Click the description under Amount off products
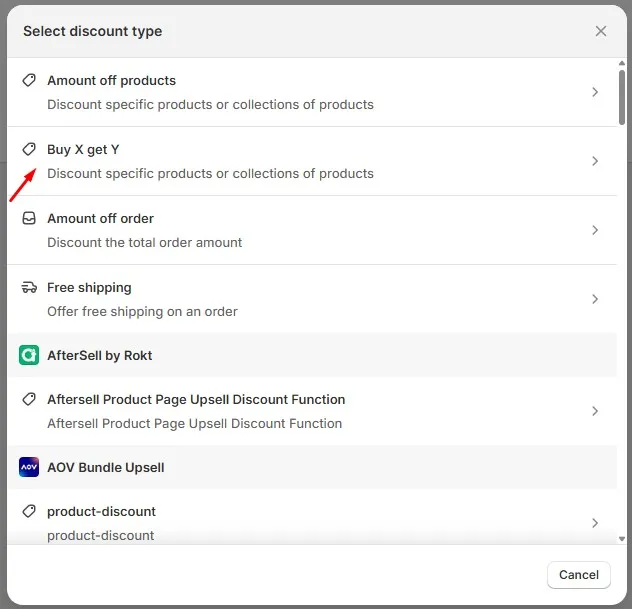This screenshot has height=609, width=632. click(x=210, y=104)
